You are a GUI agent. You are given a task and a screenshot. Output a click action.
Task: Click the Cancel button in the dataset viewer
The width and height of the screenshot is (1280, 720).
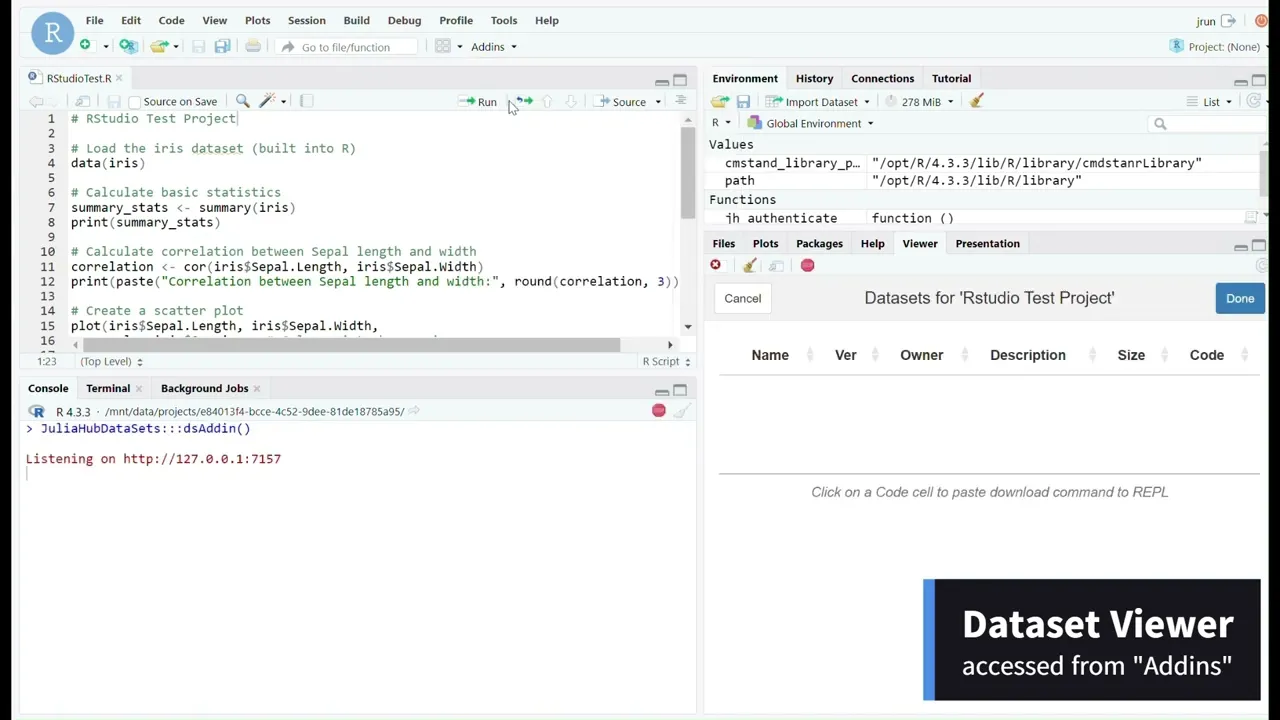pos(742,298)
